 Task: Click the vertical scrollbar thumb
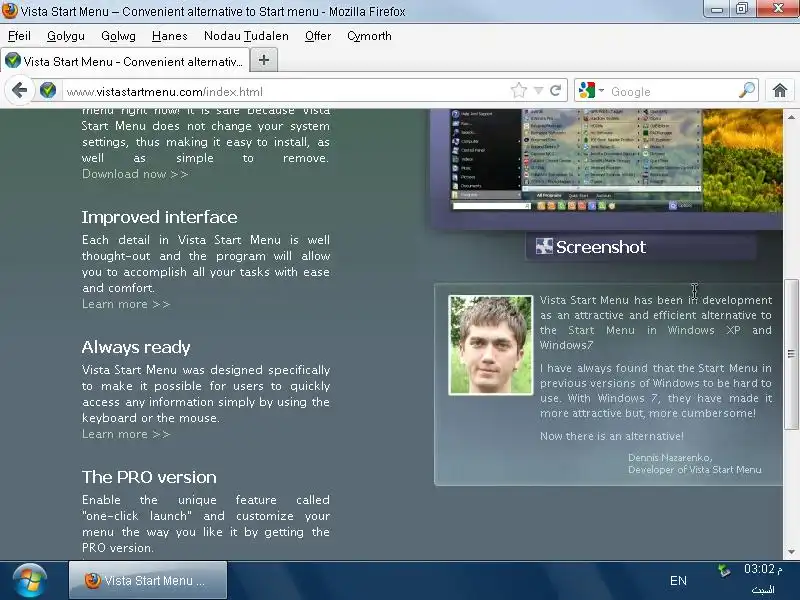(x=791, y=354)
